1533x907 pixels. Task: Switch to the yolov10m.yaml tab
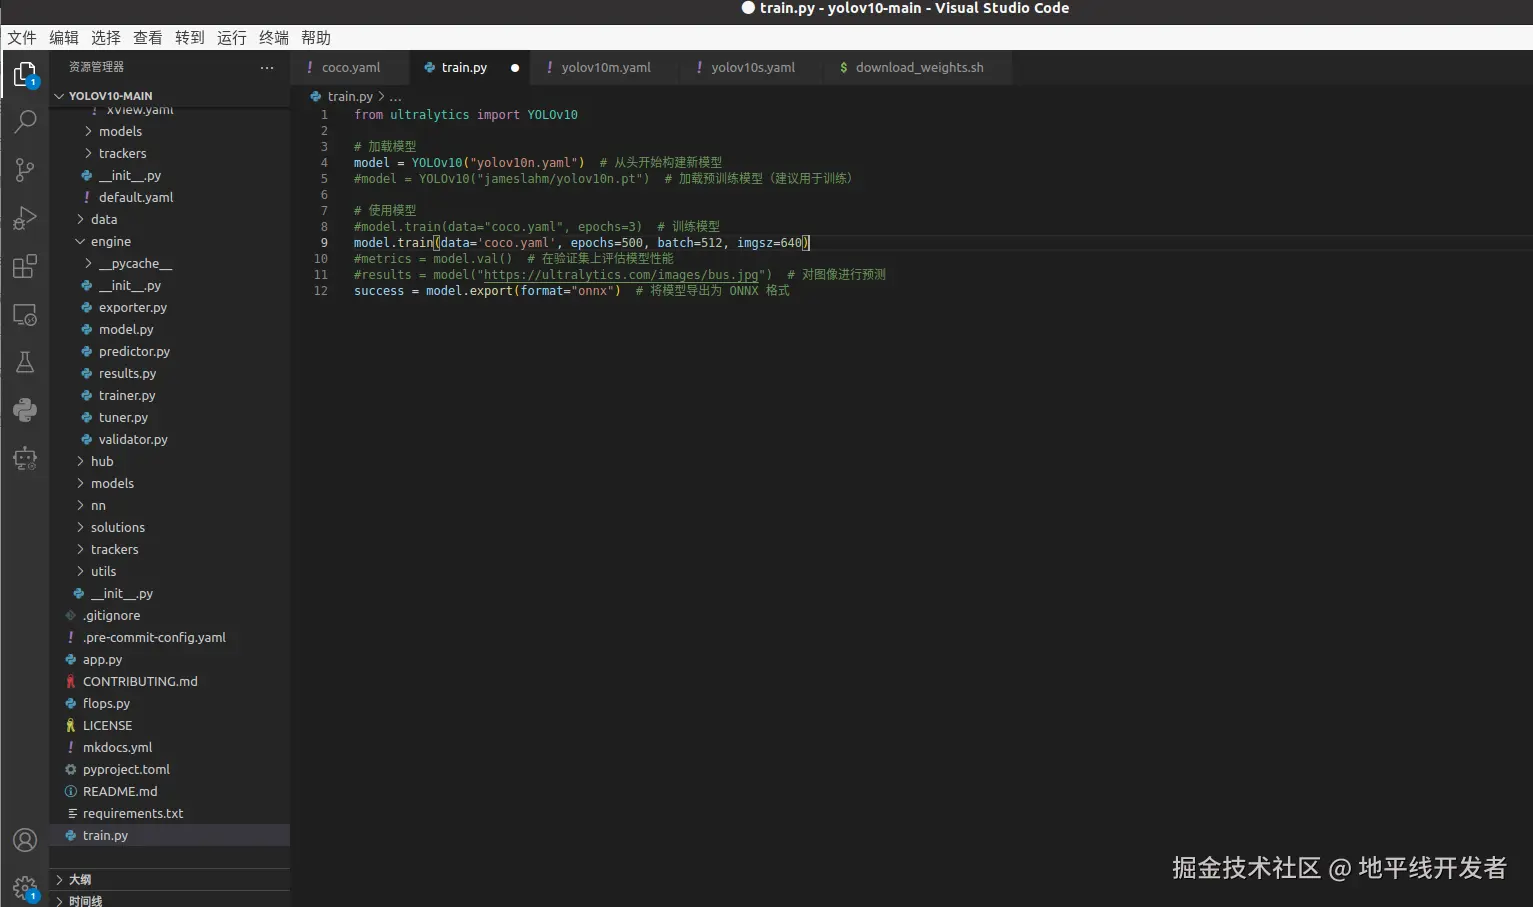click(x=605, y=68)
